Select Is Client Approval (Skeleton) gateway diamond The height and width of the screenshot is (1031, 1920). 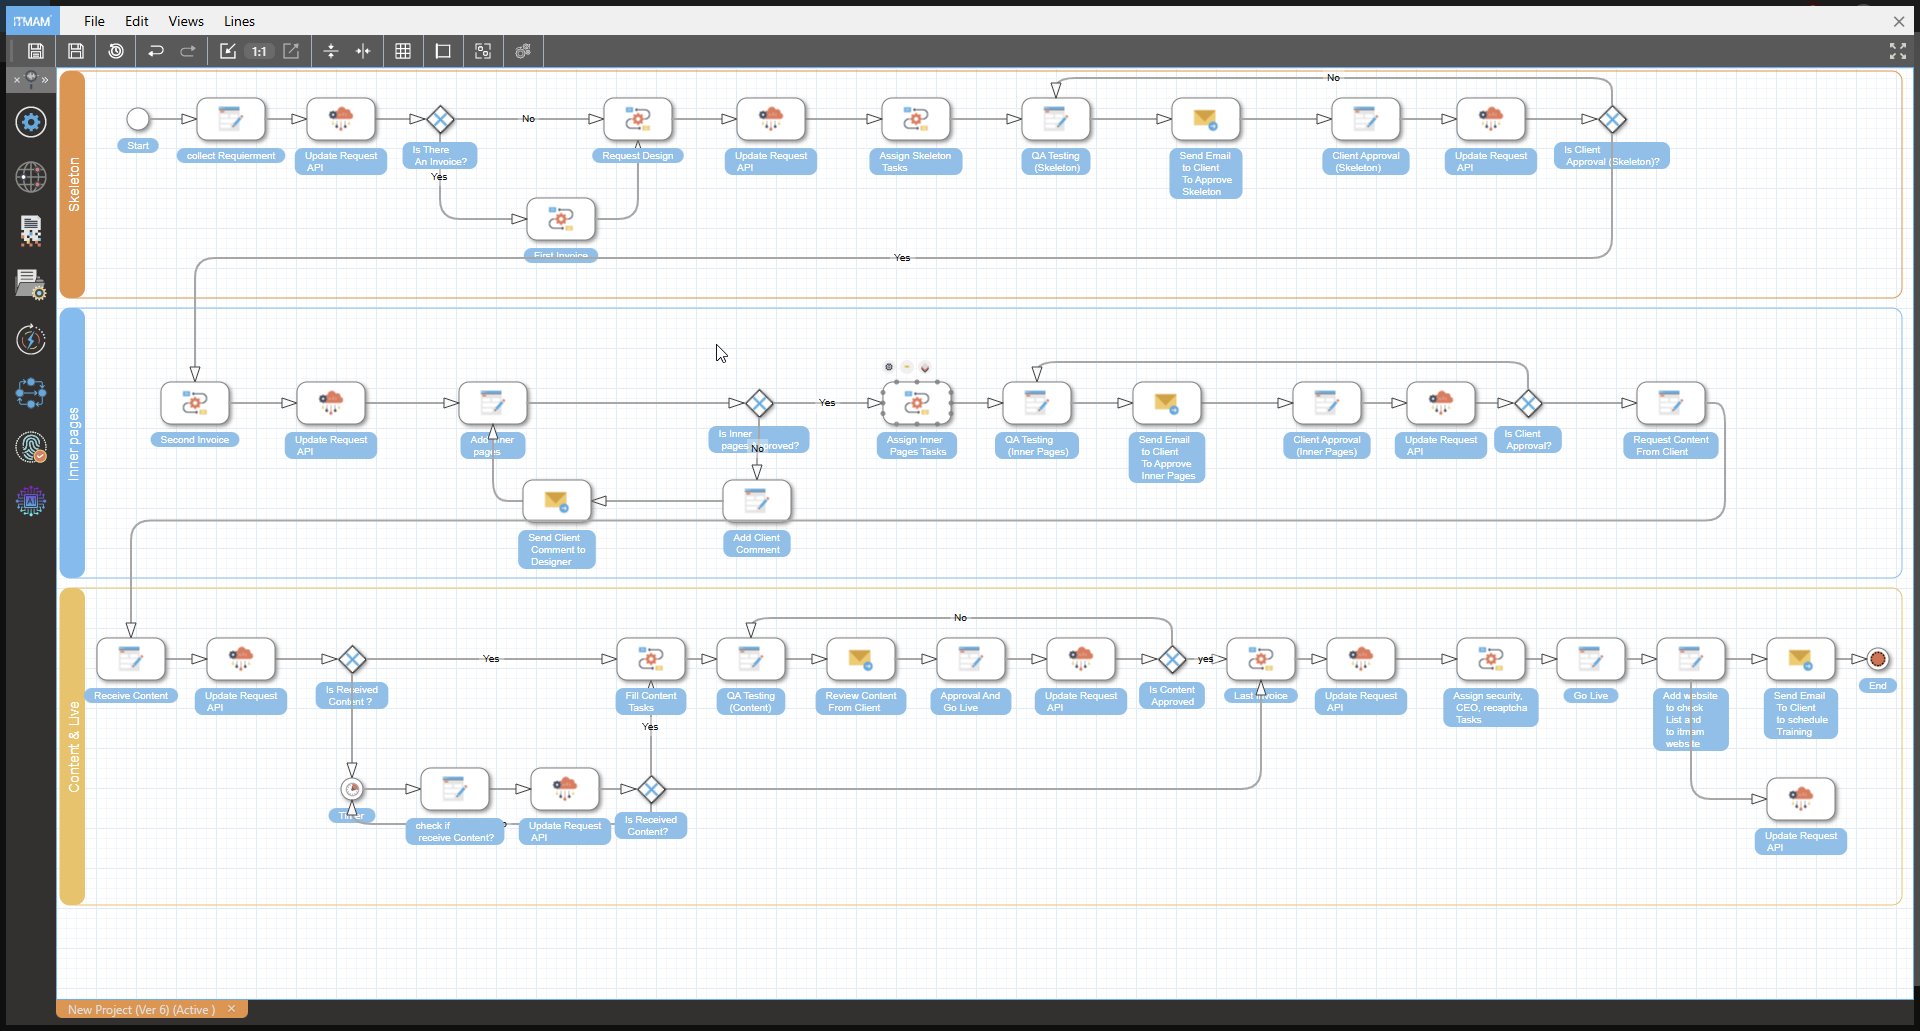(1612, 119)
